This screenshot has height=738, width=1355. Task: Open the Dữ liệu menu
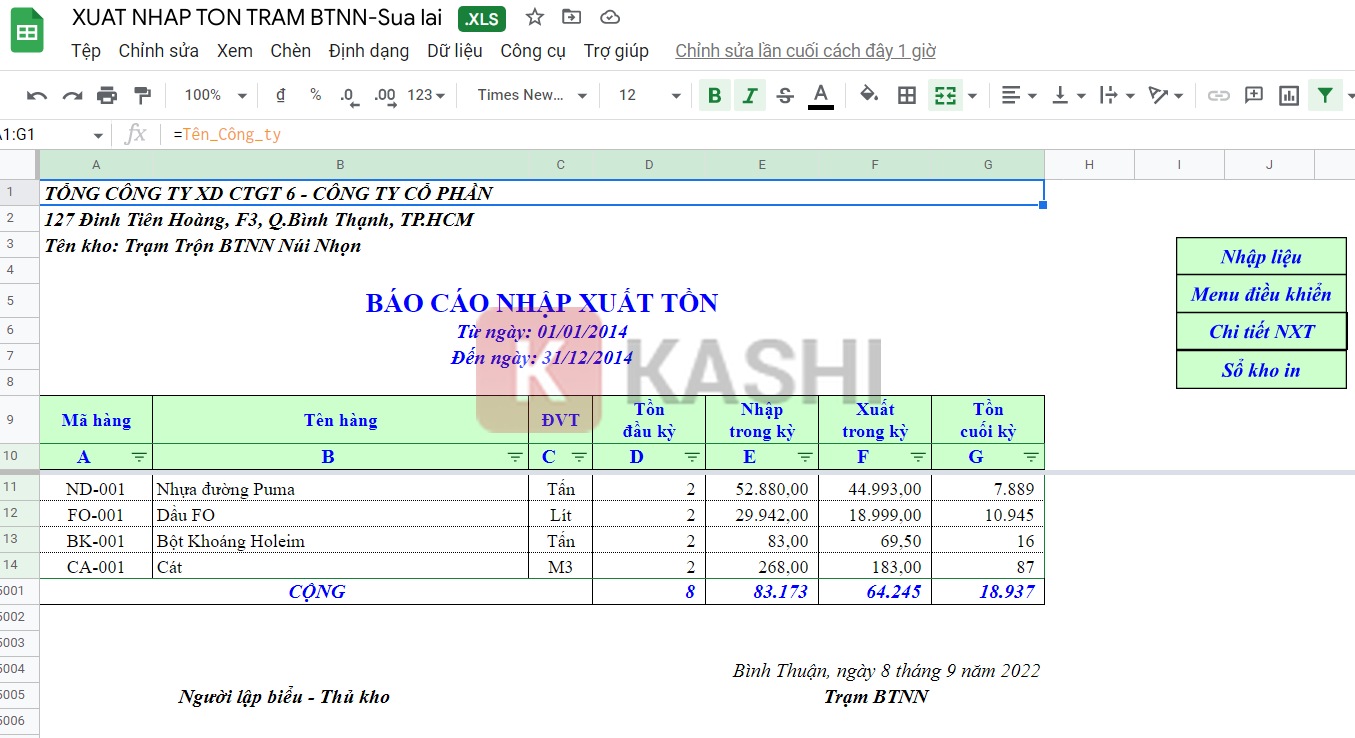pyautogui.click(x=455, y=50)
